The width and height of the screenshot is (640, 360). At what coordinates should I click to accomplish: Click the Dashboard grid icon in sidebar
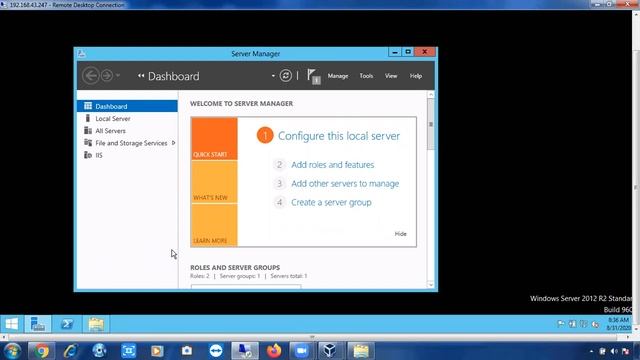[88, 106]
